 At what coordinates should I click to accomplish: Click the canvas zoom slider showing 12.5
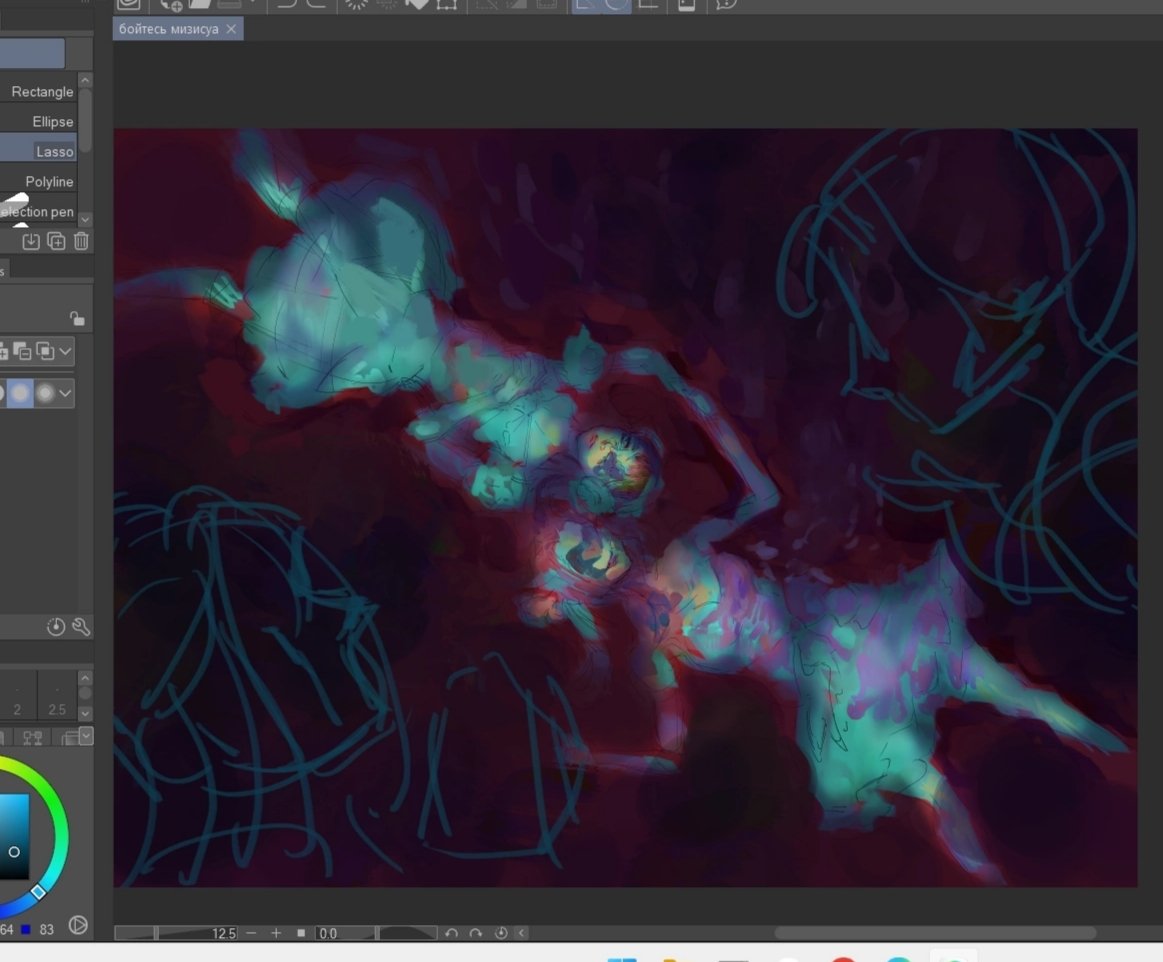[177, 933]
